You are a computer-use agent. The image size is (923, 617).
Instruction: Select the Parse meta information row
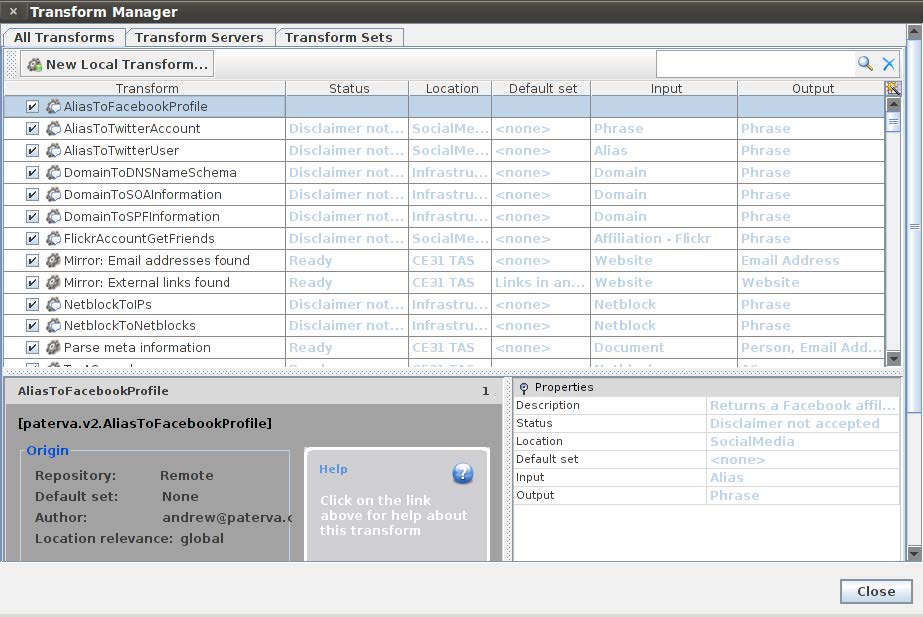pos(137,348)
